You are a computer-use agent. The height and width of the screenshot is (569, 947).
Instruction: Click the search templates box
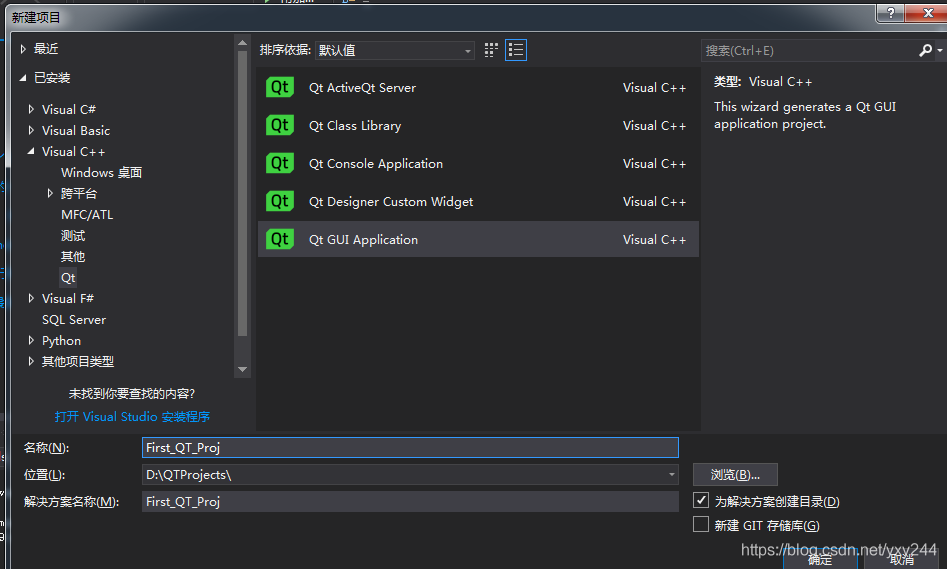(809, 51)
